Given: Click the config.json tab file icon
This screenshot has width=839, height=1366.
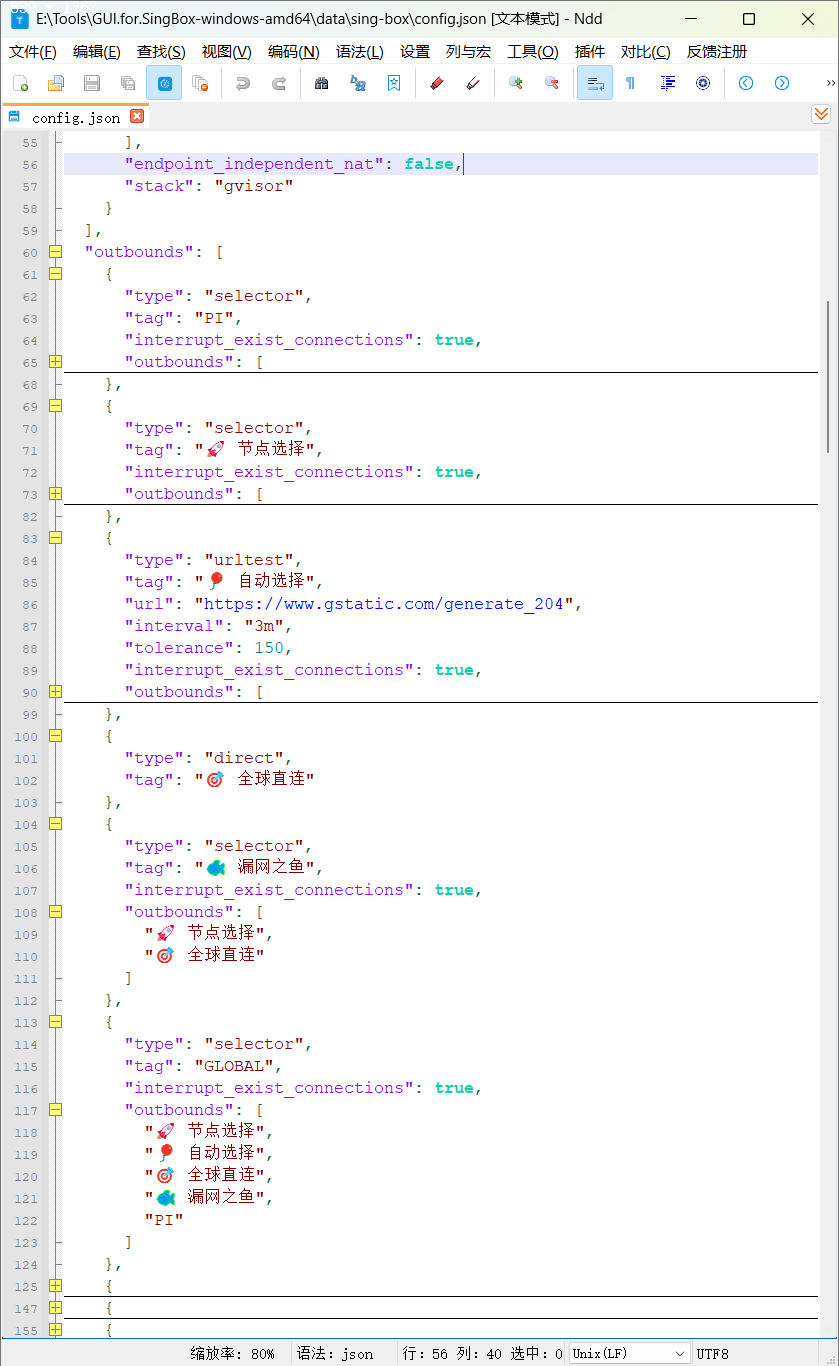Looking at the screenshot, I should pyautogui.click(x=15, y=117).
